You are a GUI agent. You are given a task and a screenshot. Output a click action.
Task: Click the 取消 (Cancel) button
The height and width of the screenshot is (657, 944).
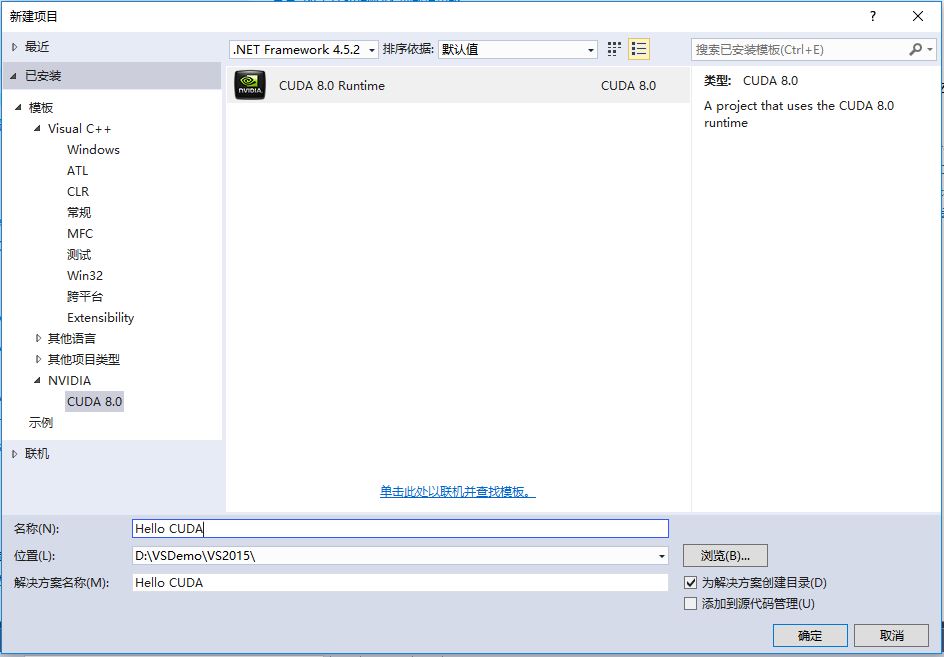coord(891,635)
